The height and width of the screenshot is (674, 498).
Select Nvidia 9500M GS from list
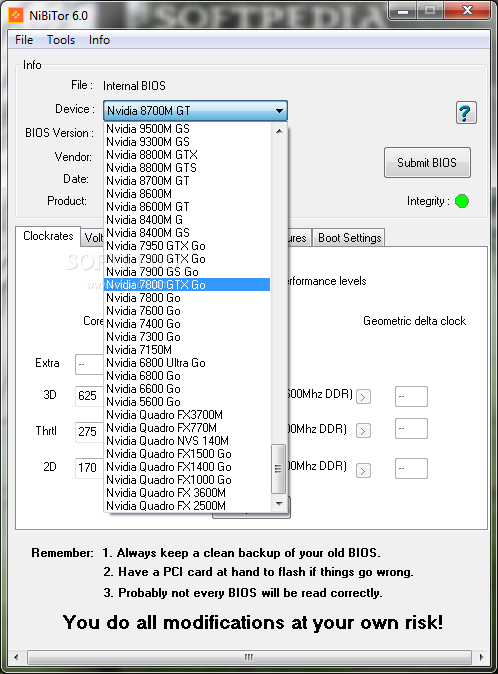(x=187, y=129)
